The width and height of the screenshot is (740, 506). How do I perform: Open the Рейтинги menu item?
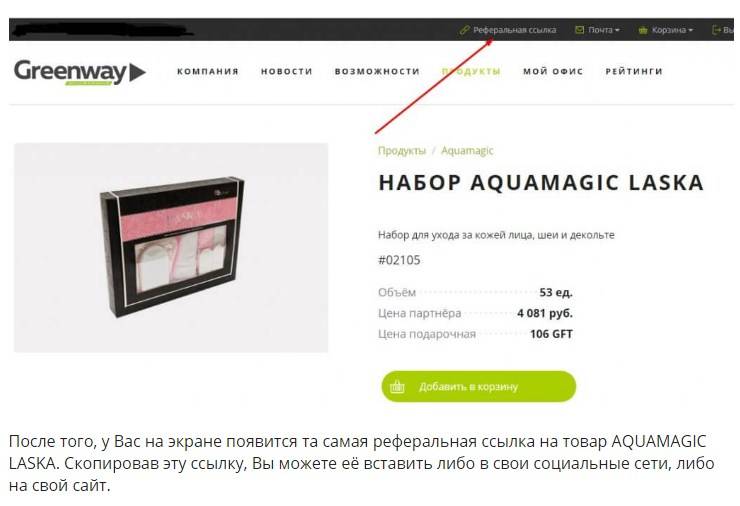pos(634,71)
